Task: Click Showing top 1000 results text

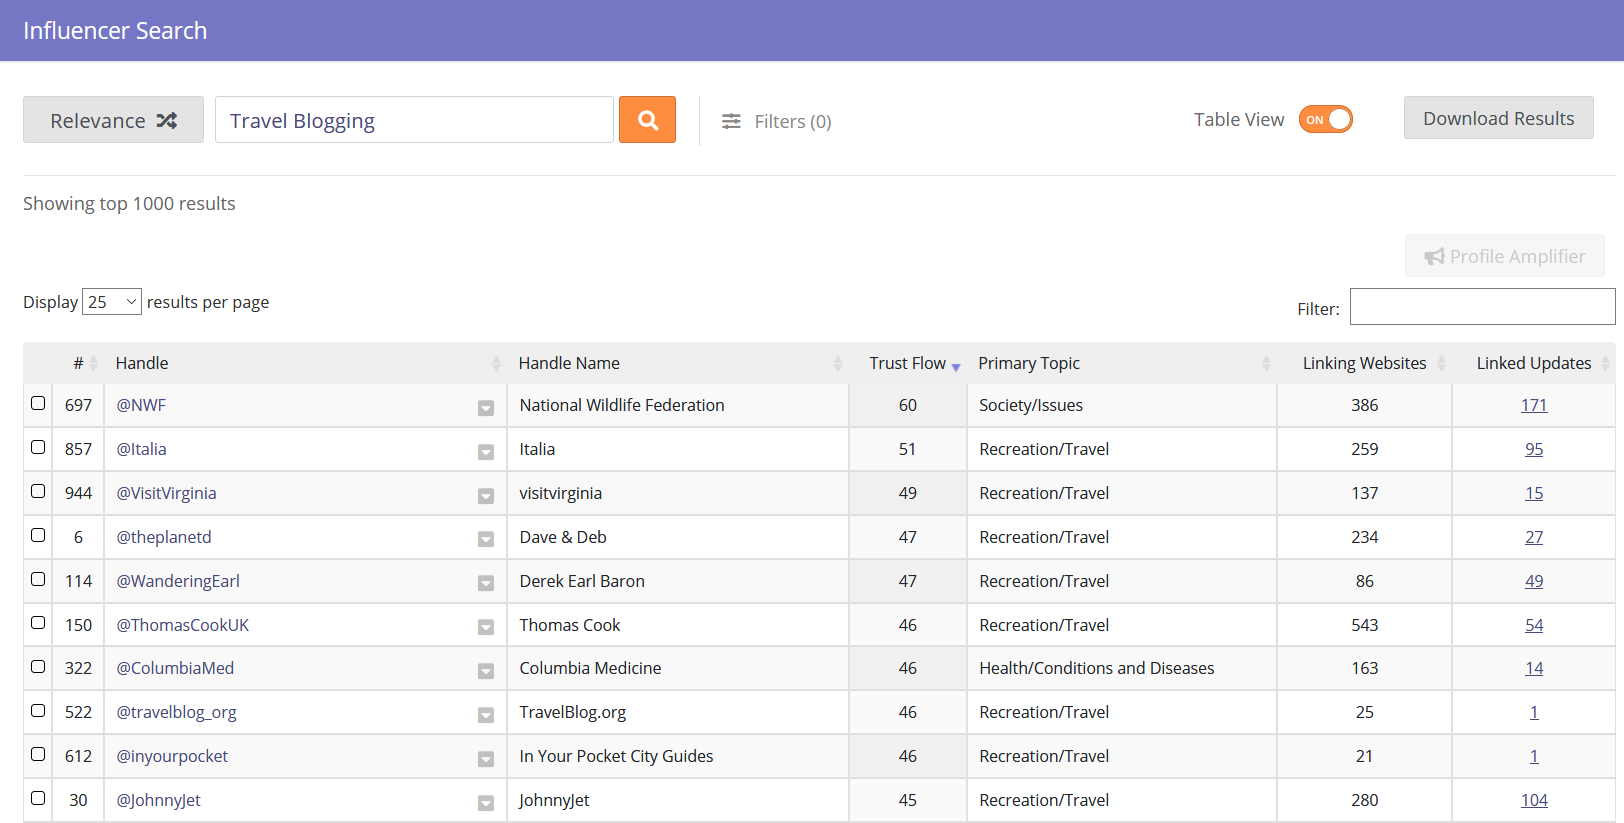Action: tap(129, 203)
